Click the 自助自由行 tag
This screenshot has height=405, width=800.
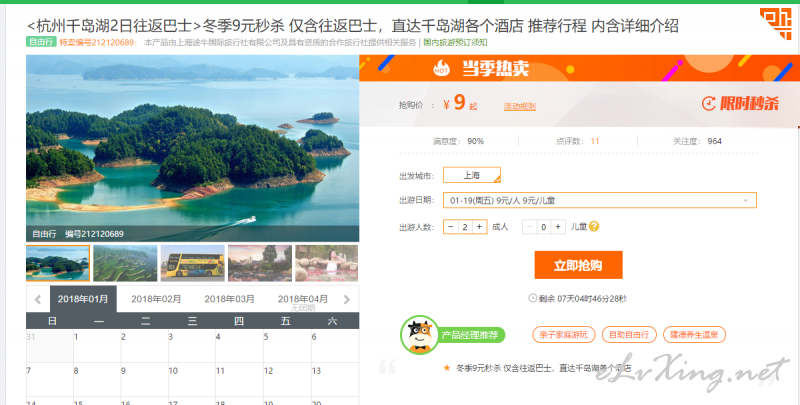coord(629,335)
